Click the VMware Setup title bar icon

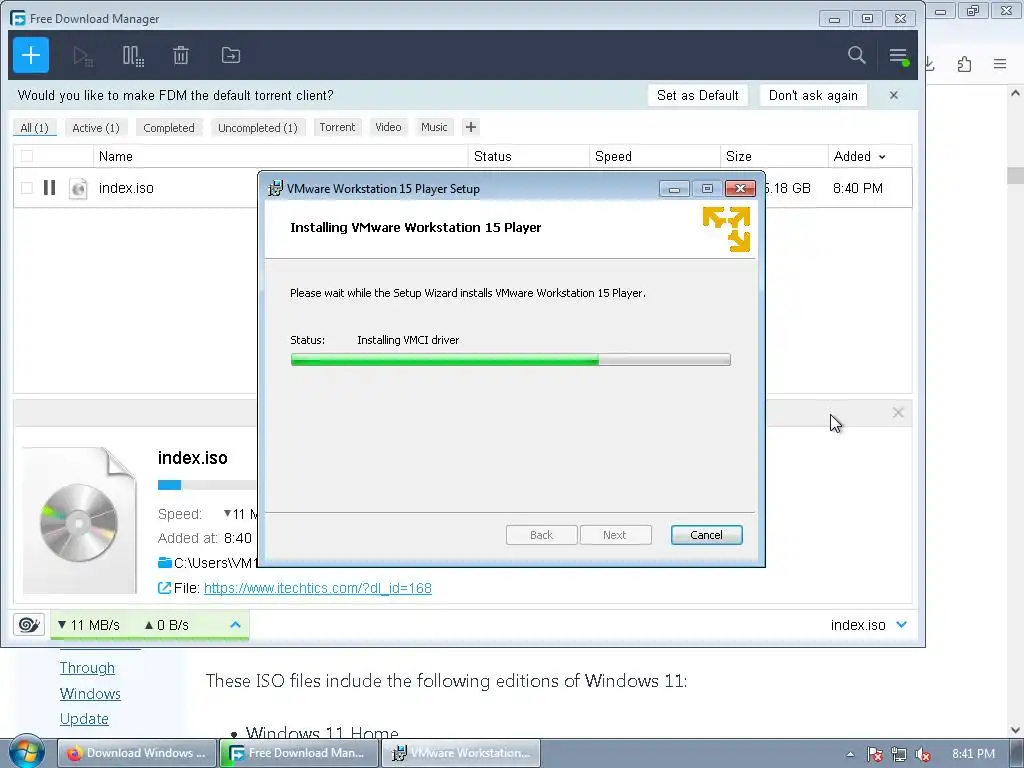[x=276, y=188]
